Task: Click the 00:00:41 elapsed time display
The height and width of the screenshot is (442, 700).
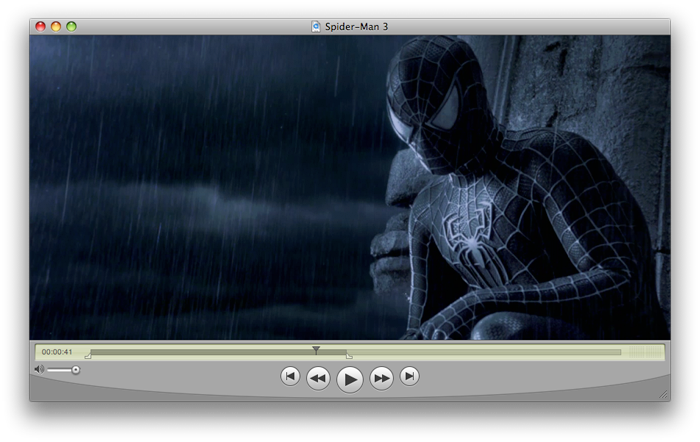Action: [57, 352]
